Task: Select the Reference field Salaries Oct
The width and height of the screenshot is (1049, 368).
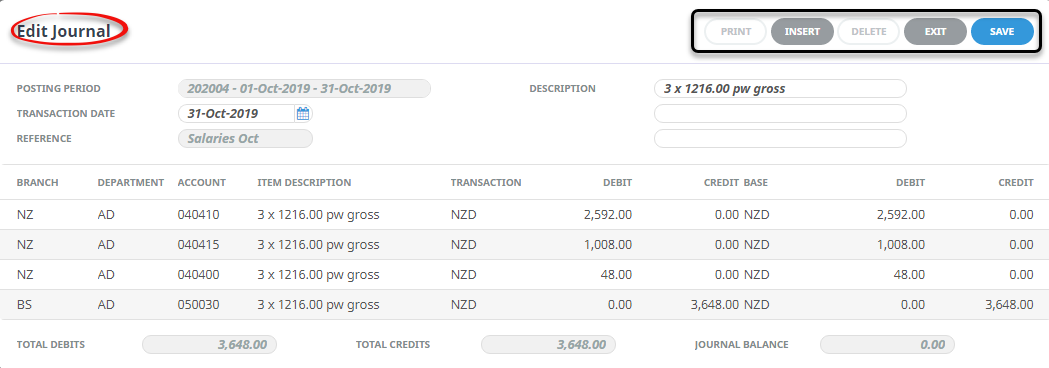Action: (245, 139)
